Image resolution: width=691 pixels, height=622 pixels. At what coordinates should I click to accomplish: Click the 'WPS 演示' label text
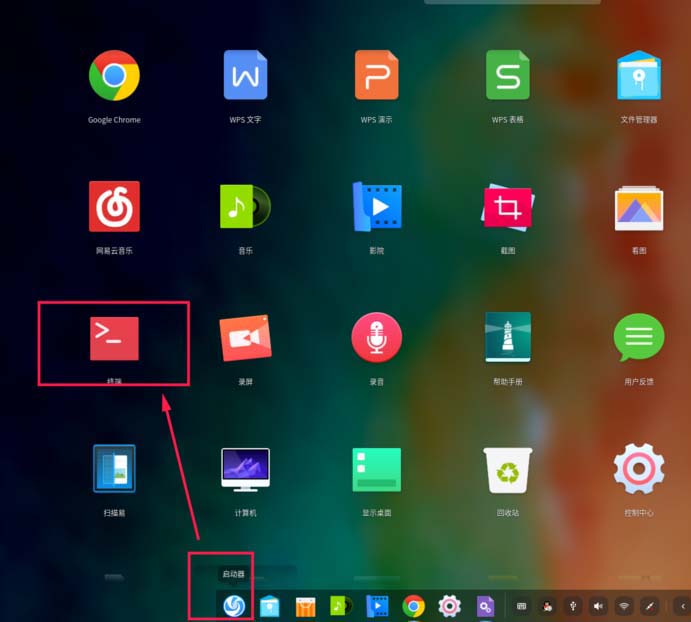[x=377, y=119]
